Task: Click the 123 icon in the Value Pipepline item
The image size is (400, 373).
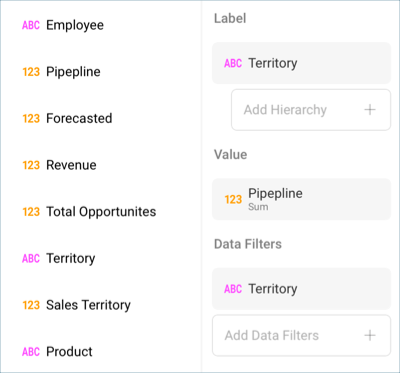Action: (233, 199)
